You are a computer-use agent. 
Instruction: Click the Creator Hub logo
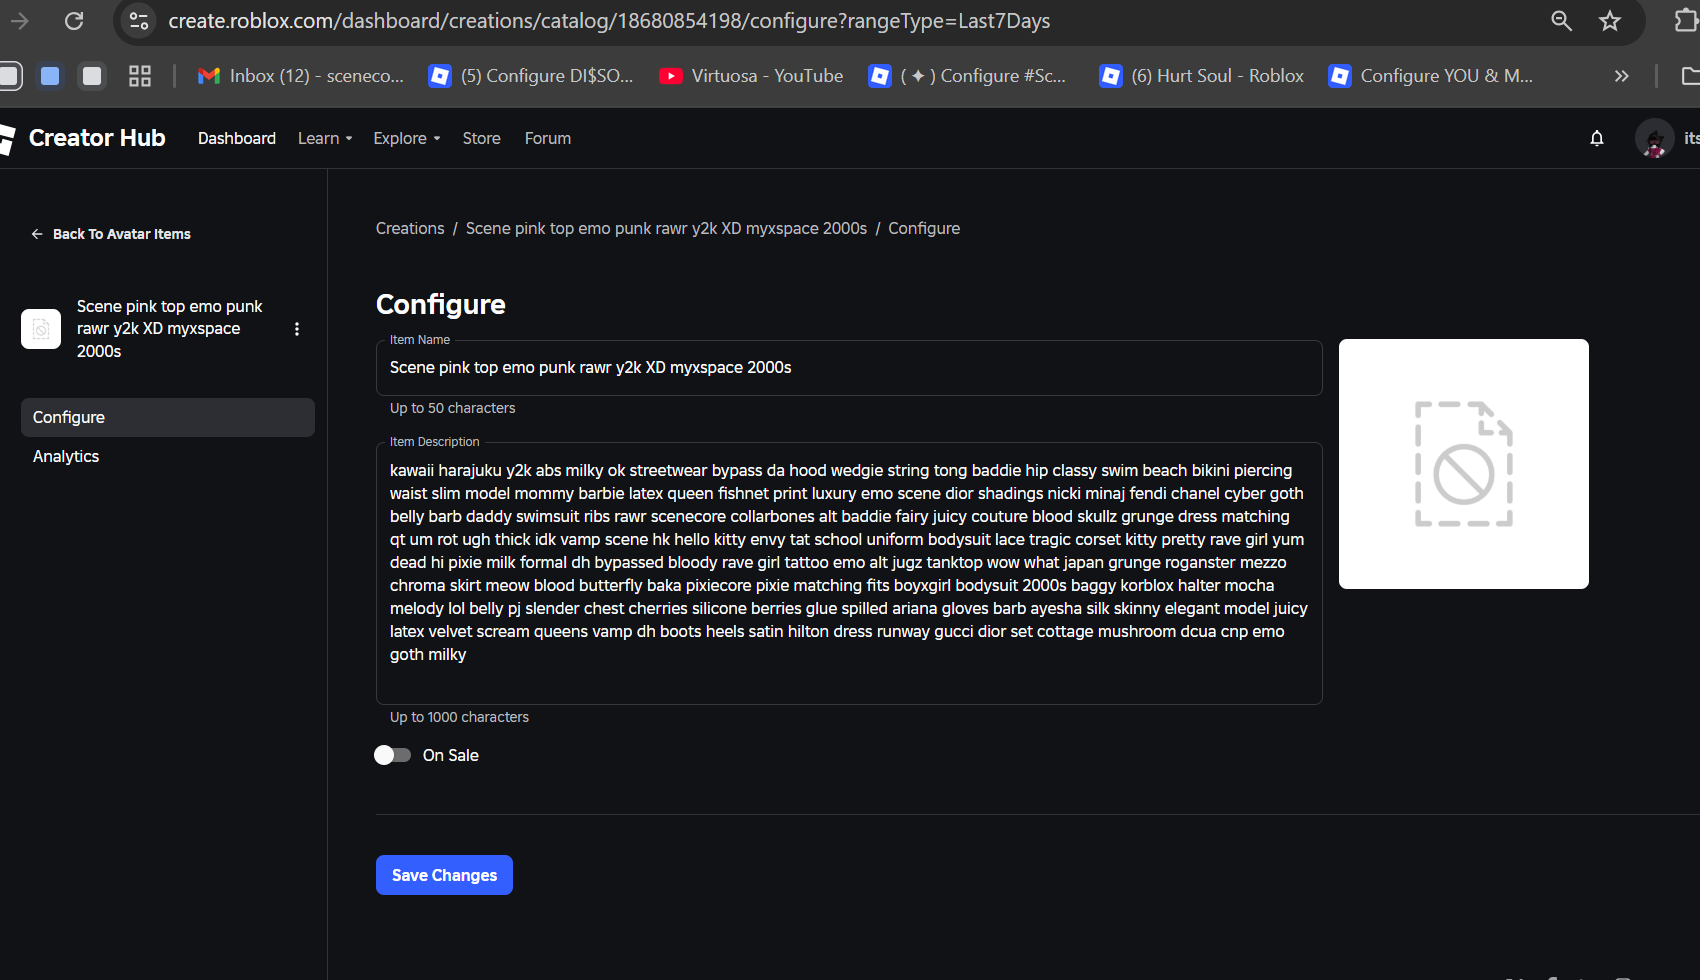pyautogui.click(x=84, y=138)
